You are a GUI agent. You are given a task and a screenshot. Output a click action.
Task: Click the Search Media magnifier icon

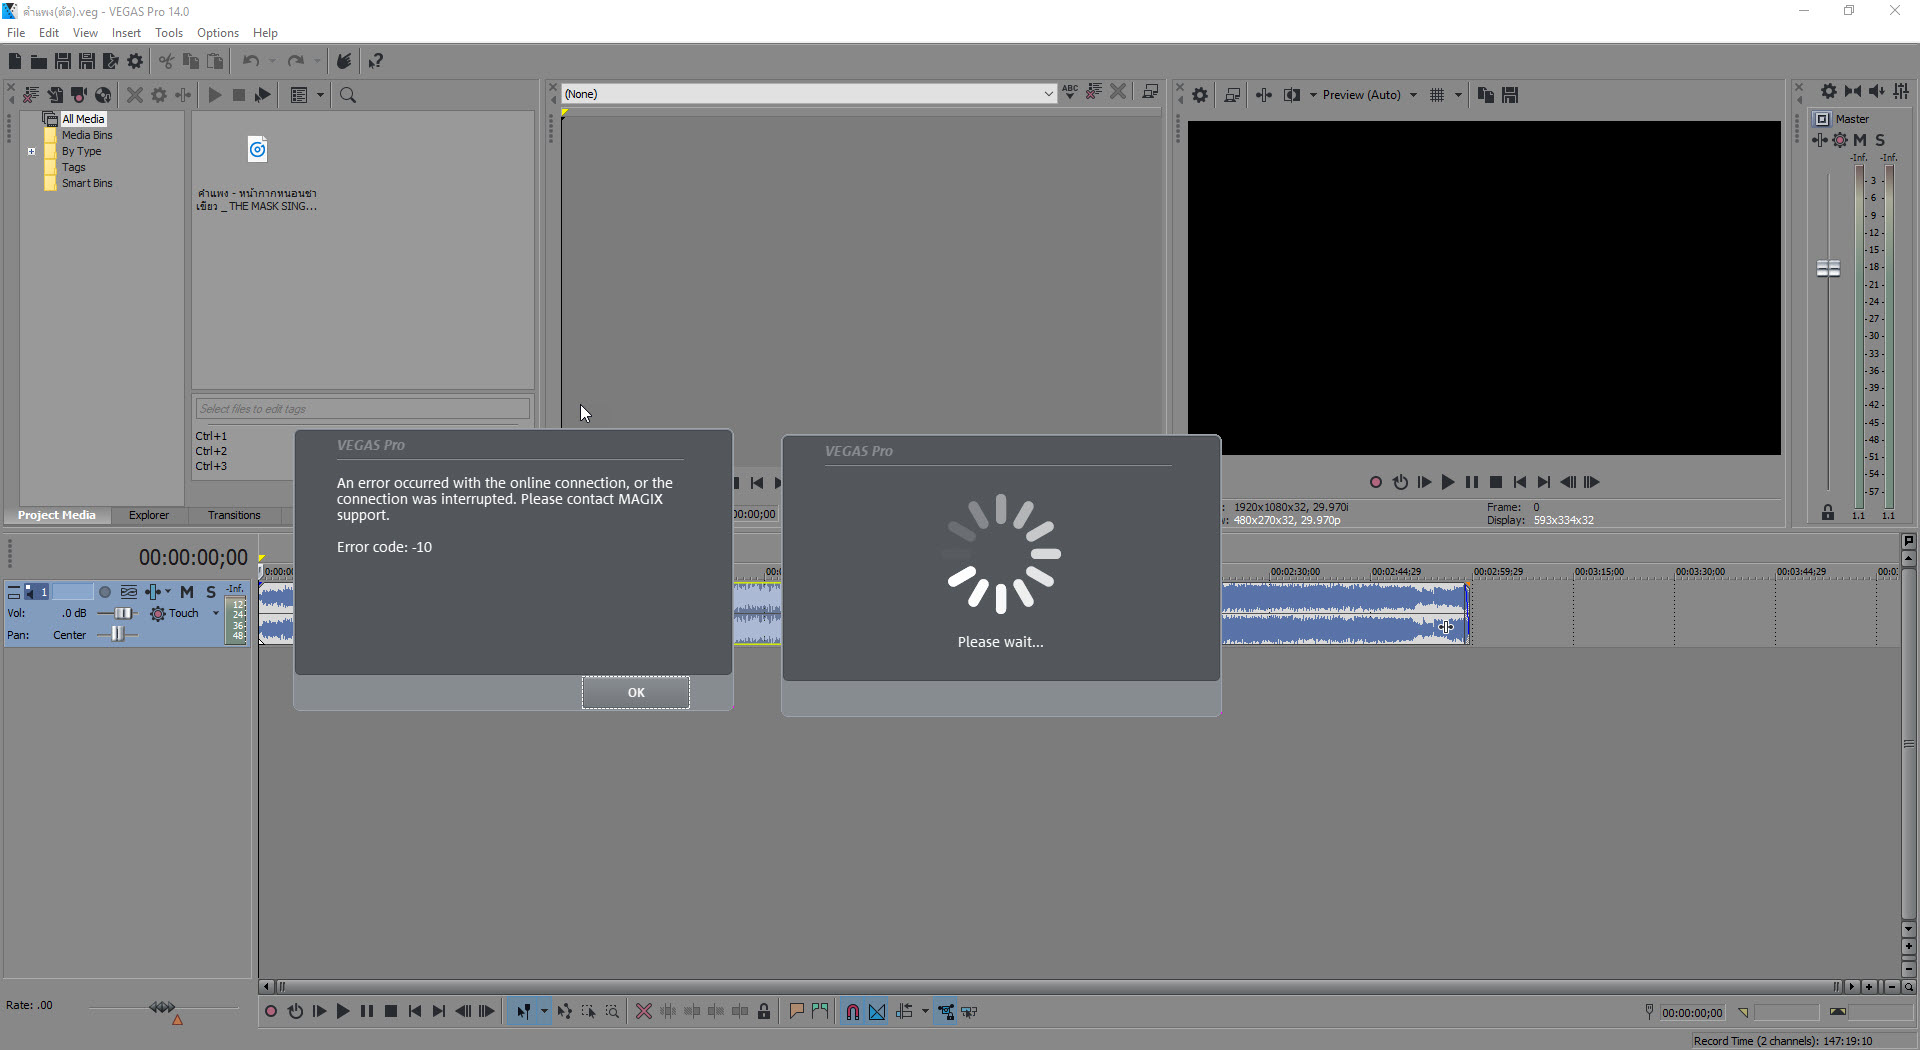coord(348,95)
